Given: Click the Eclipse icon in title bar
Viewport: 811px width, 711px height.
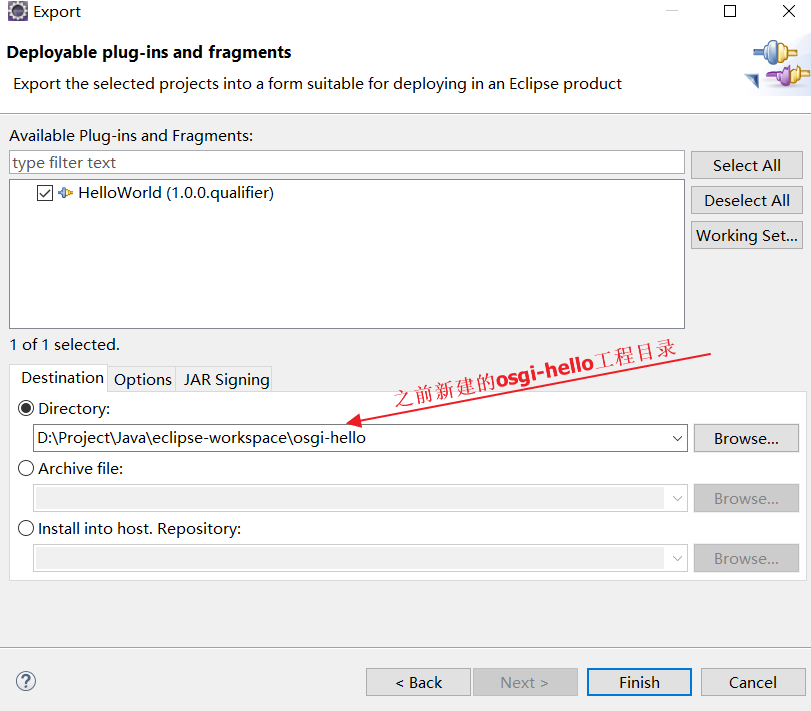Looking at the screenshot, I should click(x=18, y=11).
